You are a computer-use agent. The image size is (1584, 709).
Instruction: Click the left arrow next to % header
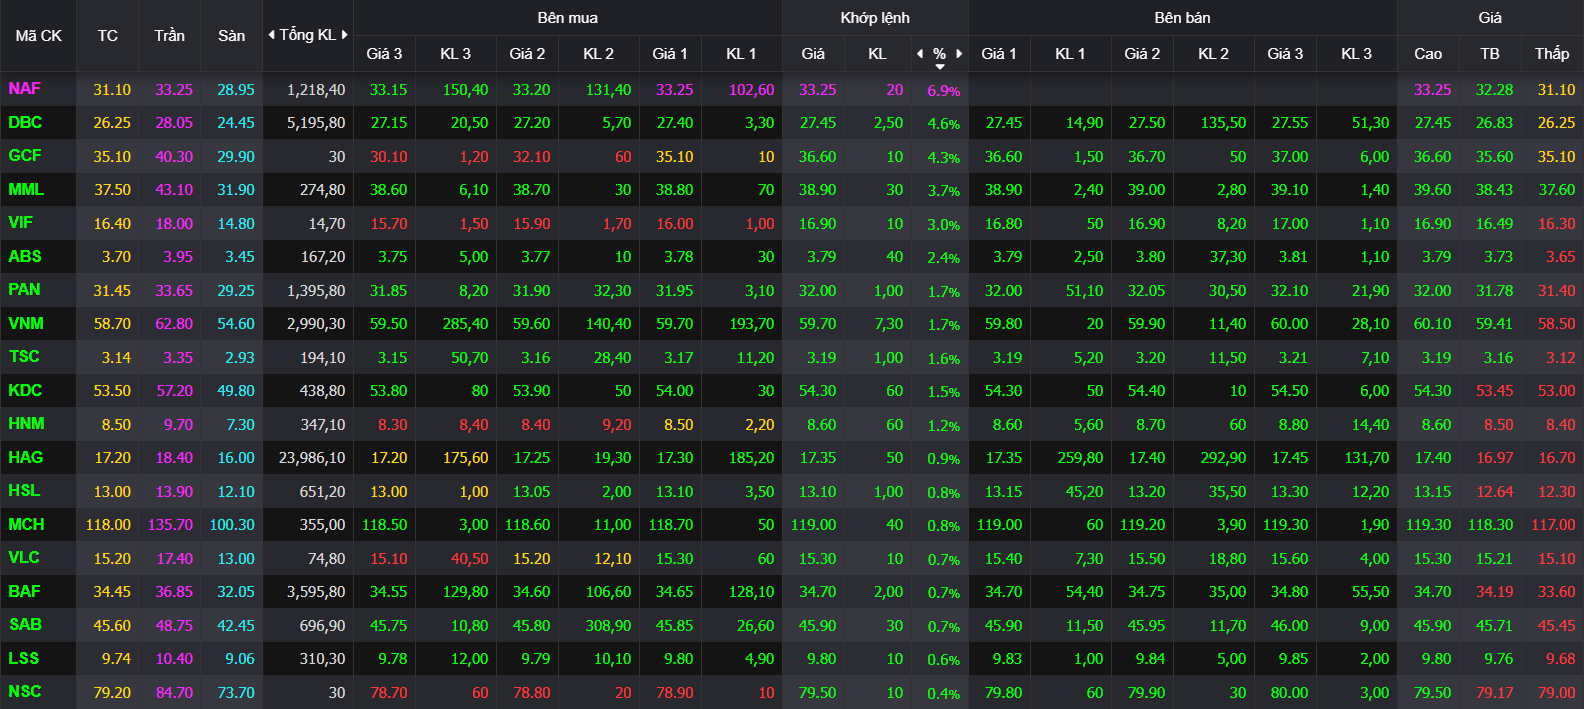(920, 54)
